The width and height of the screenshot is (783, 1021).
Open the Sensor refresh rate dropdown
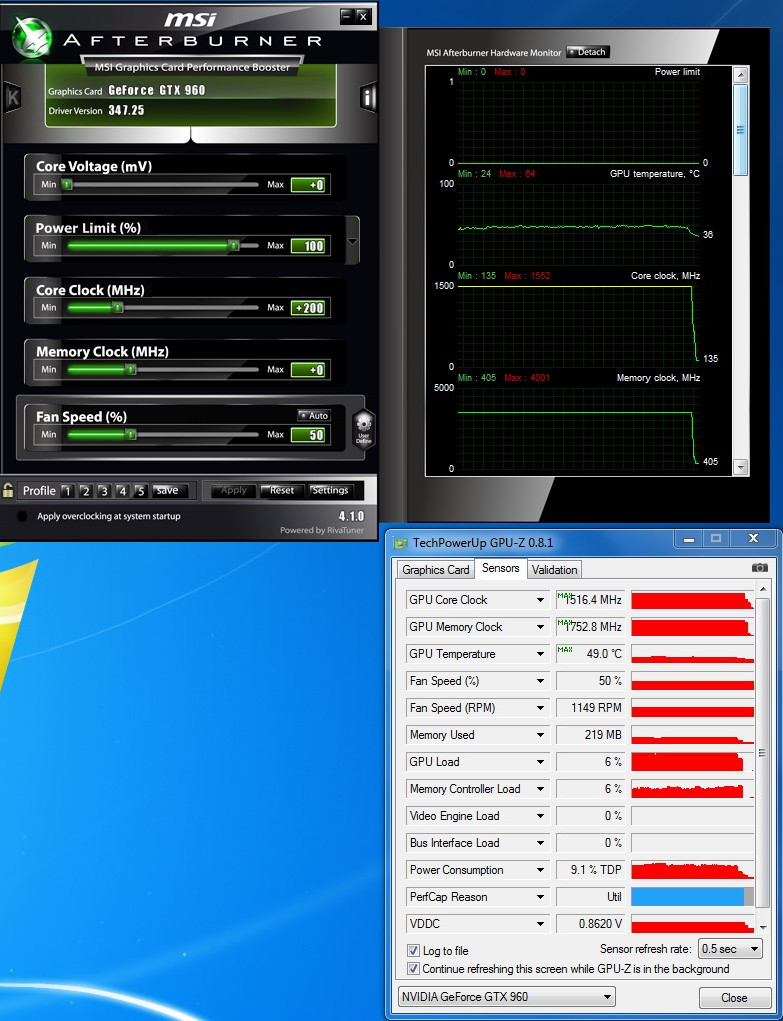coord(730,949)
